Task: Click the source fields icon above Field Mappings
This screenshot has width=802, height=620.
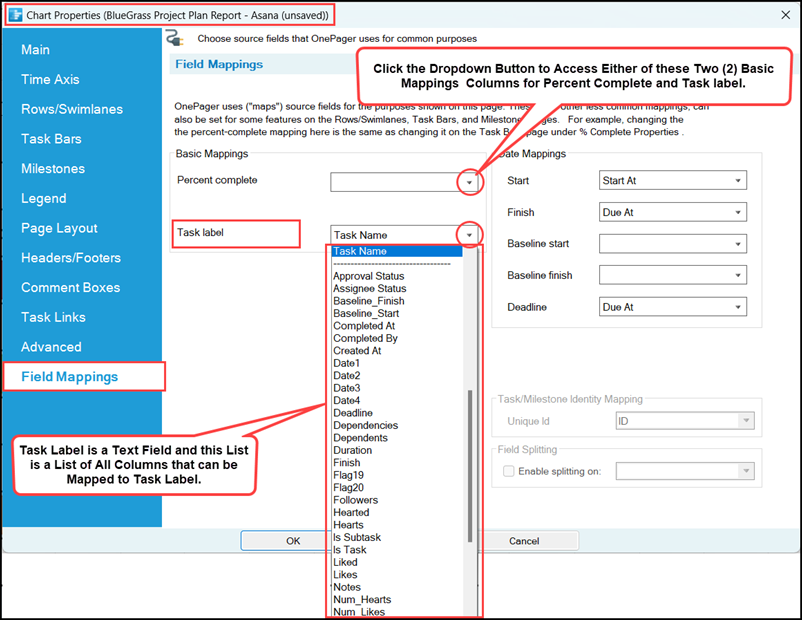Action: [x=175, y=36]
